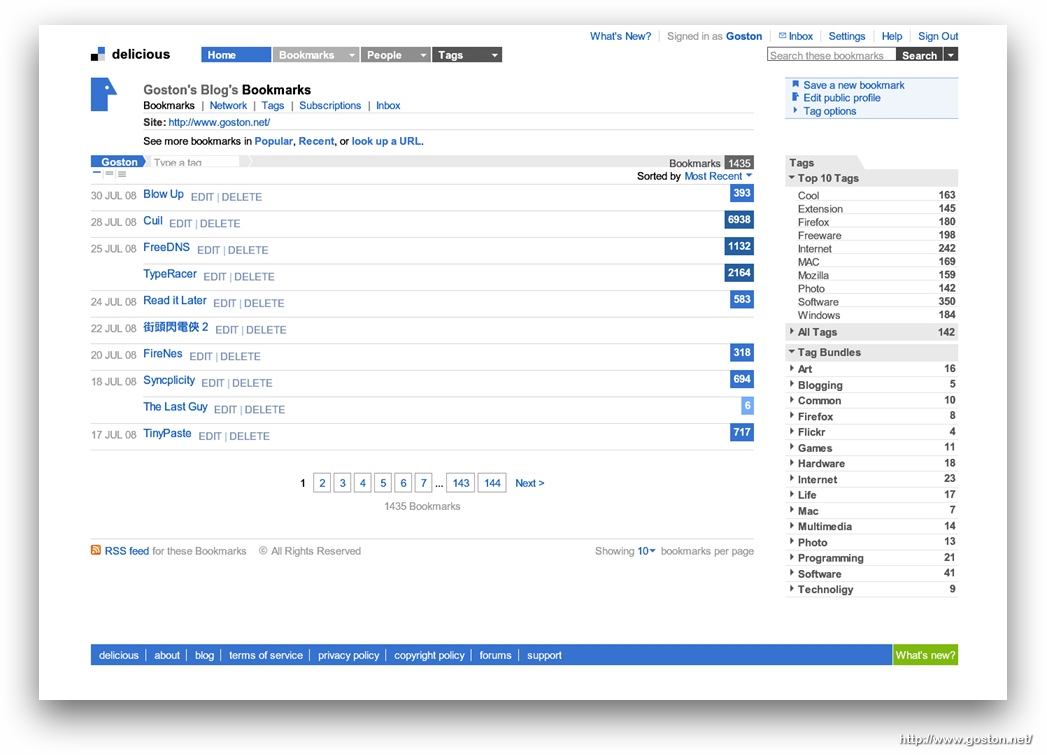Collapse the Top 10 Tags section
The height and width of the screenshot is (755, 1047).
(791, 178)
